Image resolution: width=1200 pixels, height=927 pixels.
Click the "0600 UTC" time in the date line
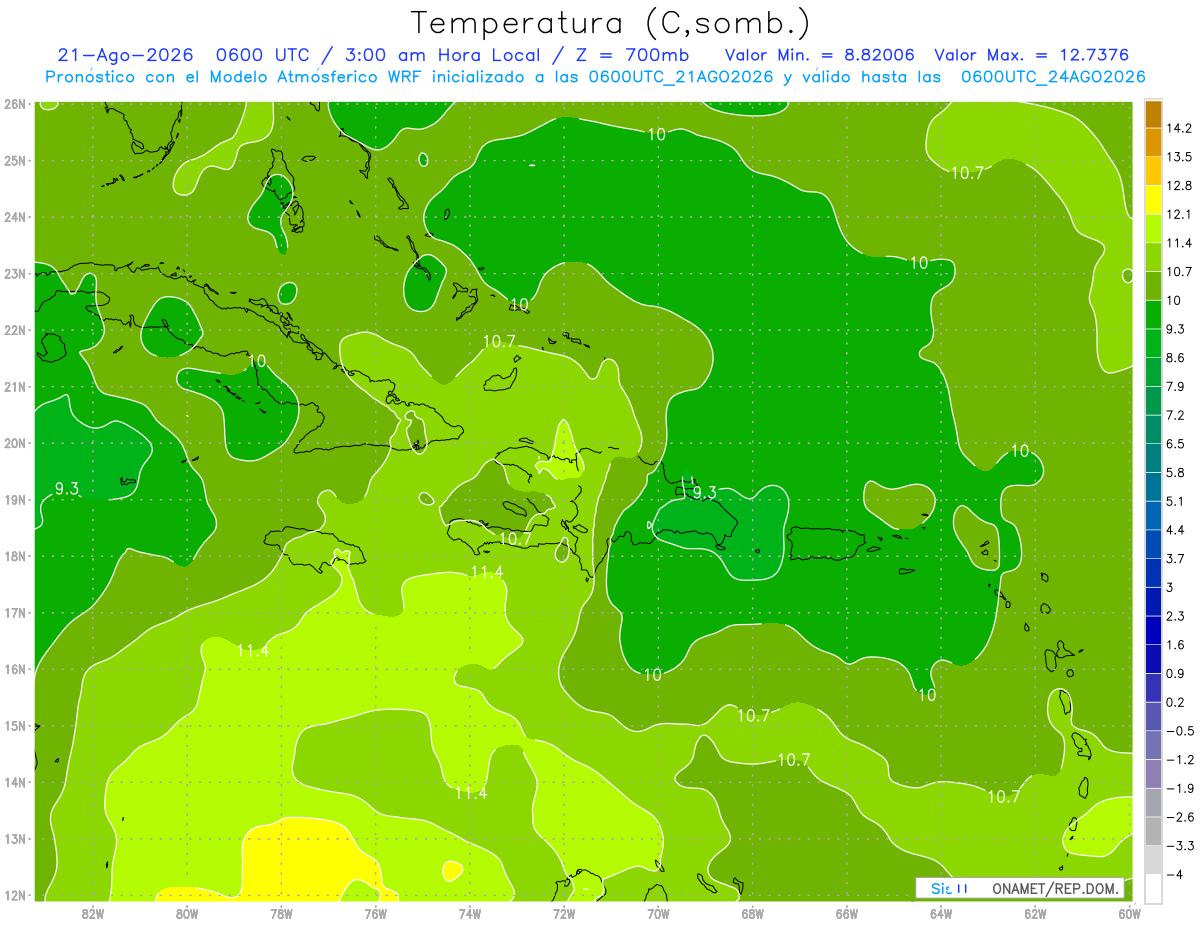pos(265,55)
